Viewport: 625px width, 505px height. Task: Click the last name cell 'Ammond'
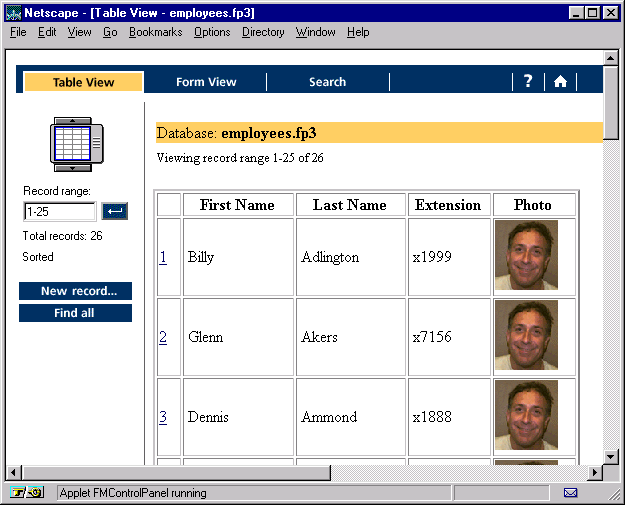point(351,417)
